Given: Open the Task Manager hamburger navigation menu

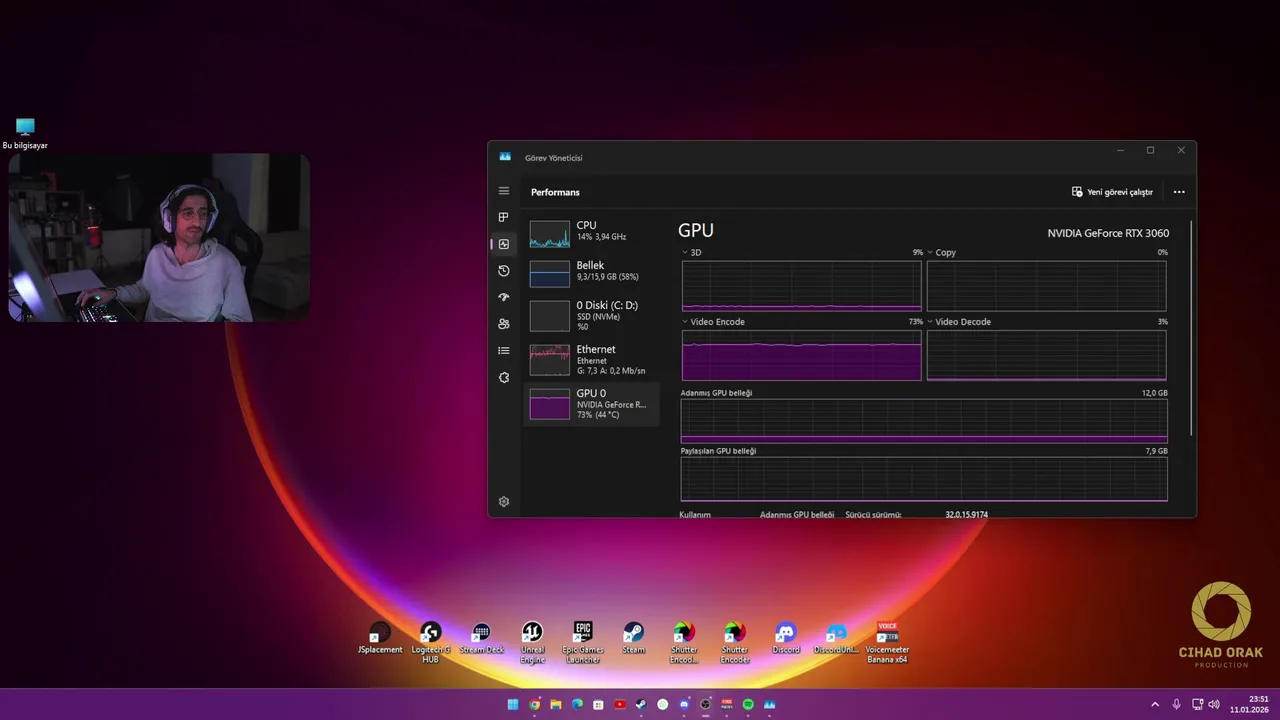Looking at the screenshot, I should click(x=504, y=191).
